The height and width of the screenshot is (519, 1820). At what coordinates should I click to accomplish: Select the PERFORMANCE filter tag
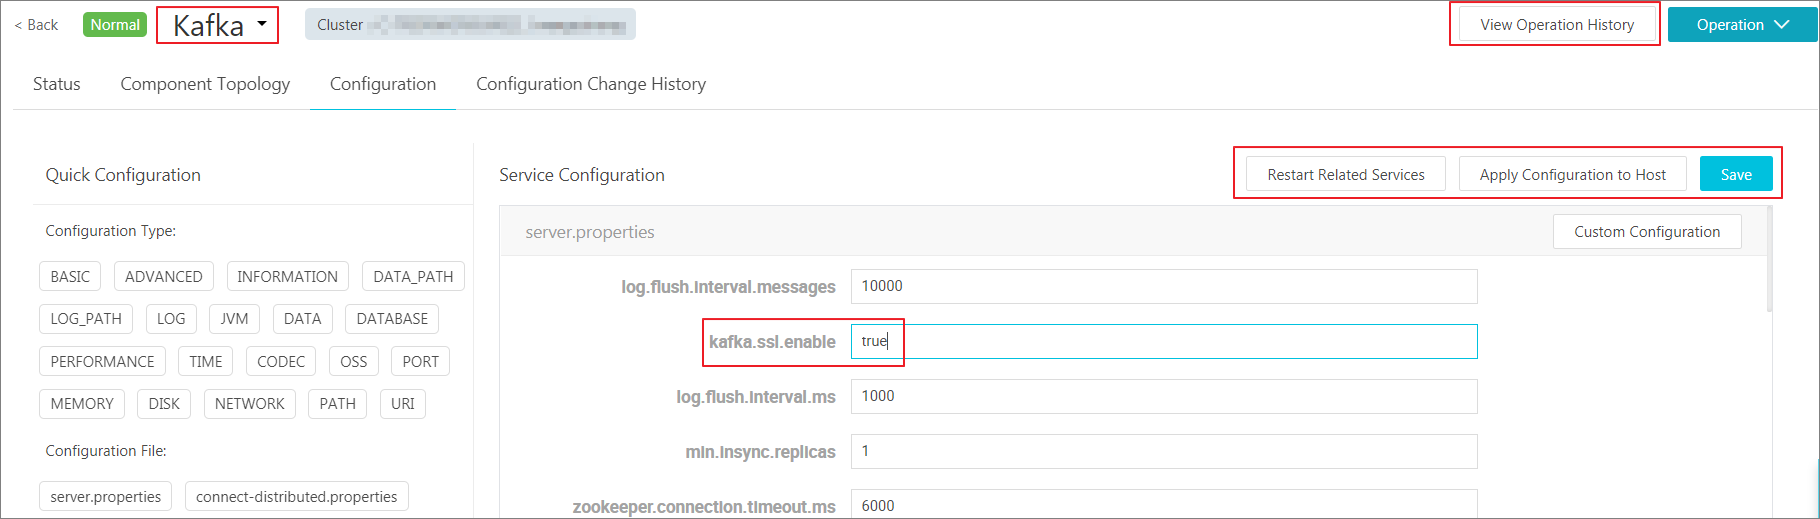click(x=102, y=362)
